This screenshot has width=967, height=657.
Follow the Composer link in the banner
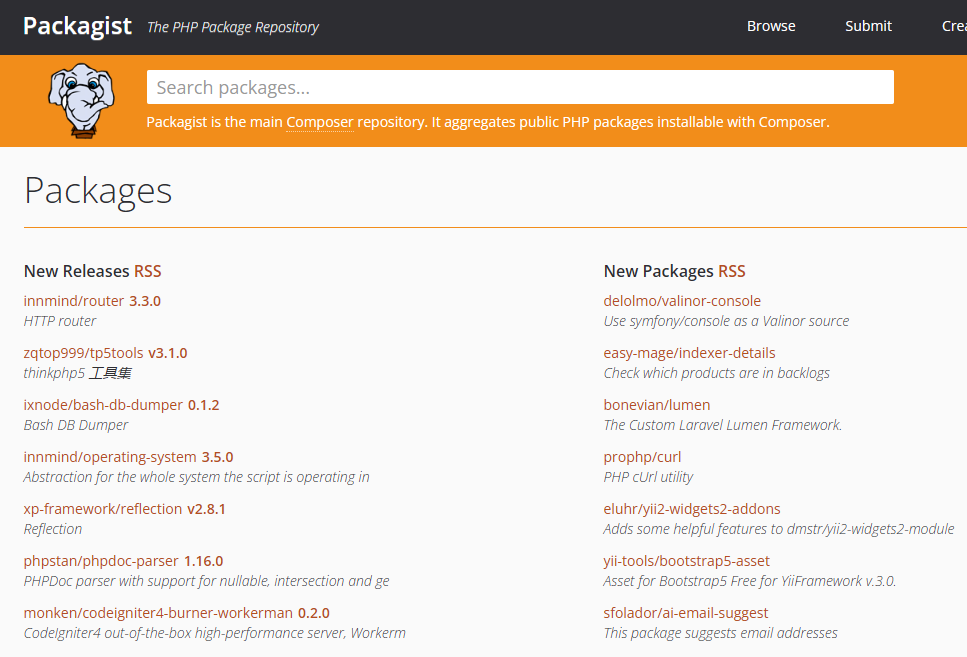click(320, 122)
